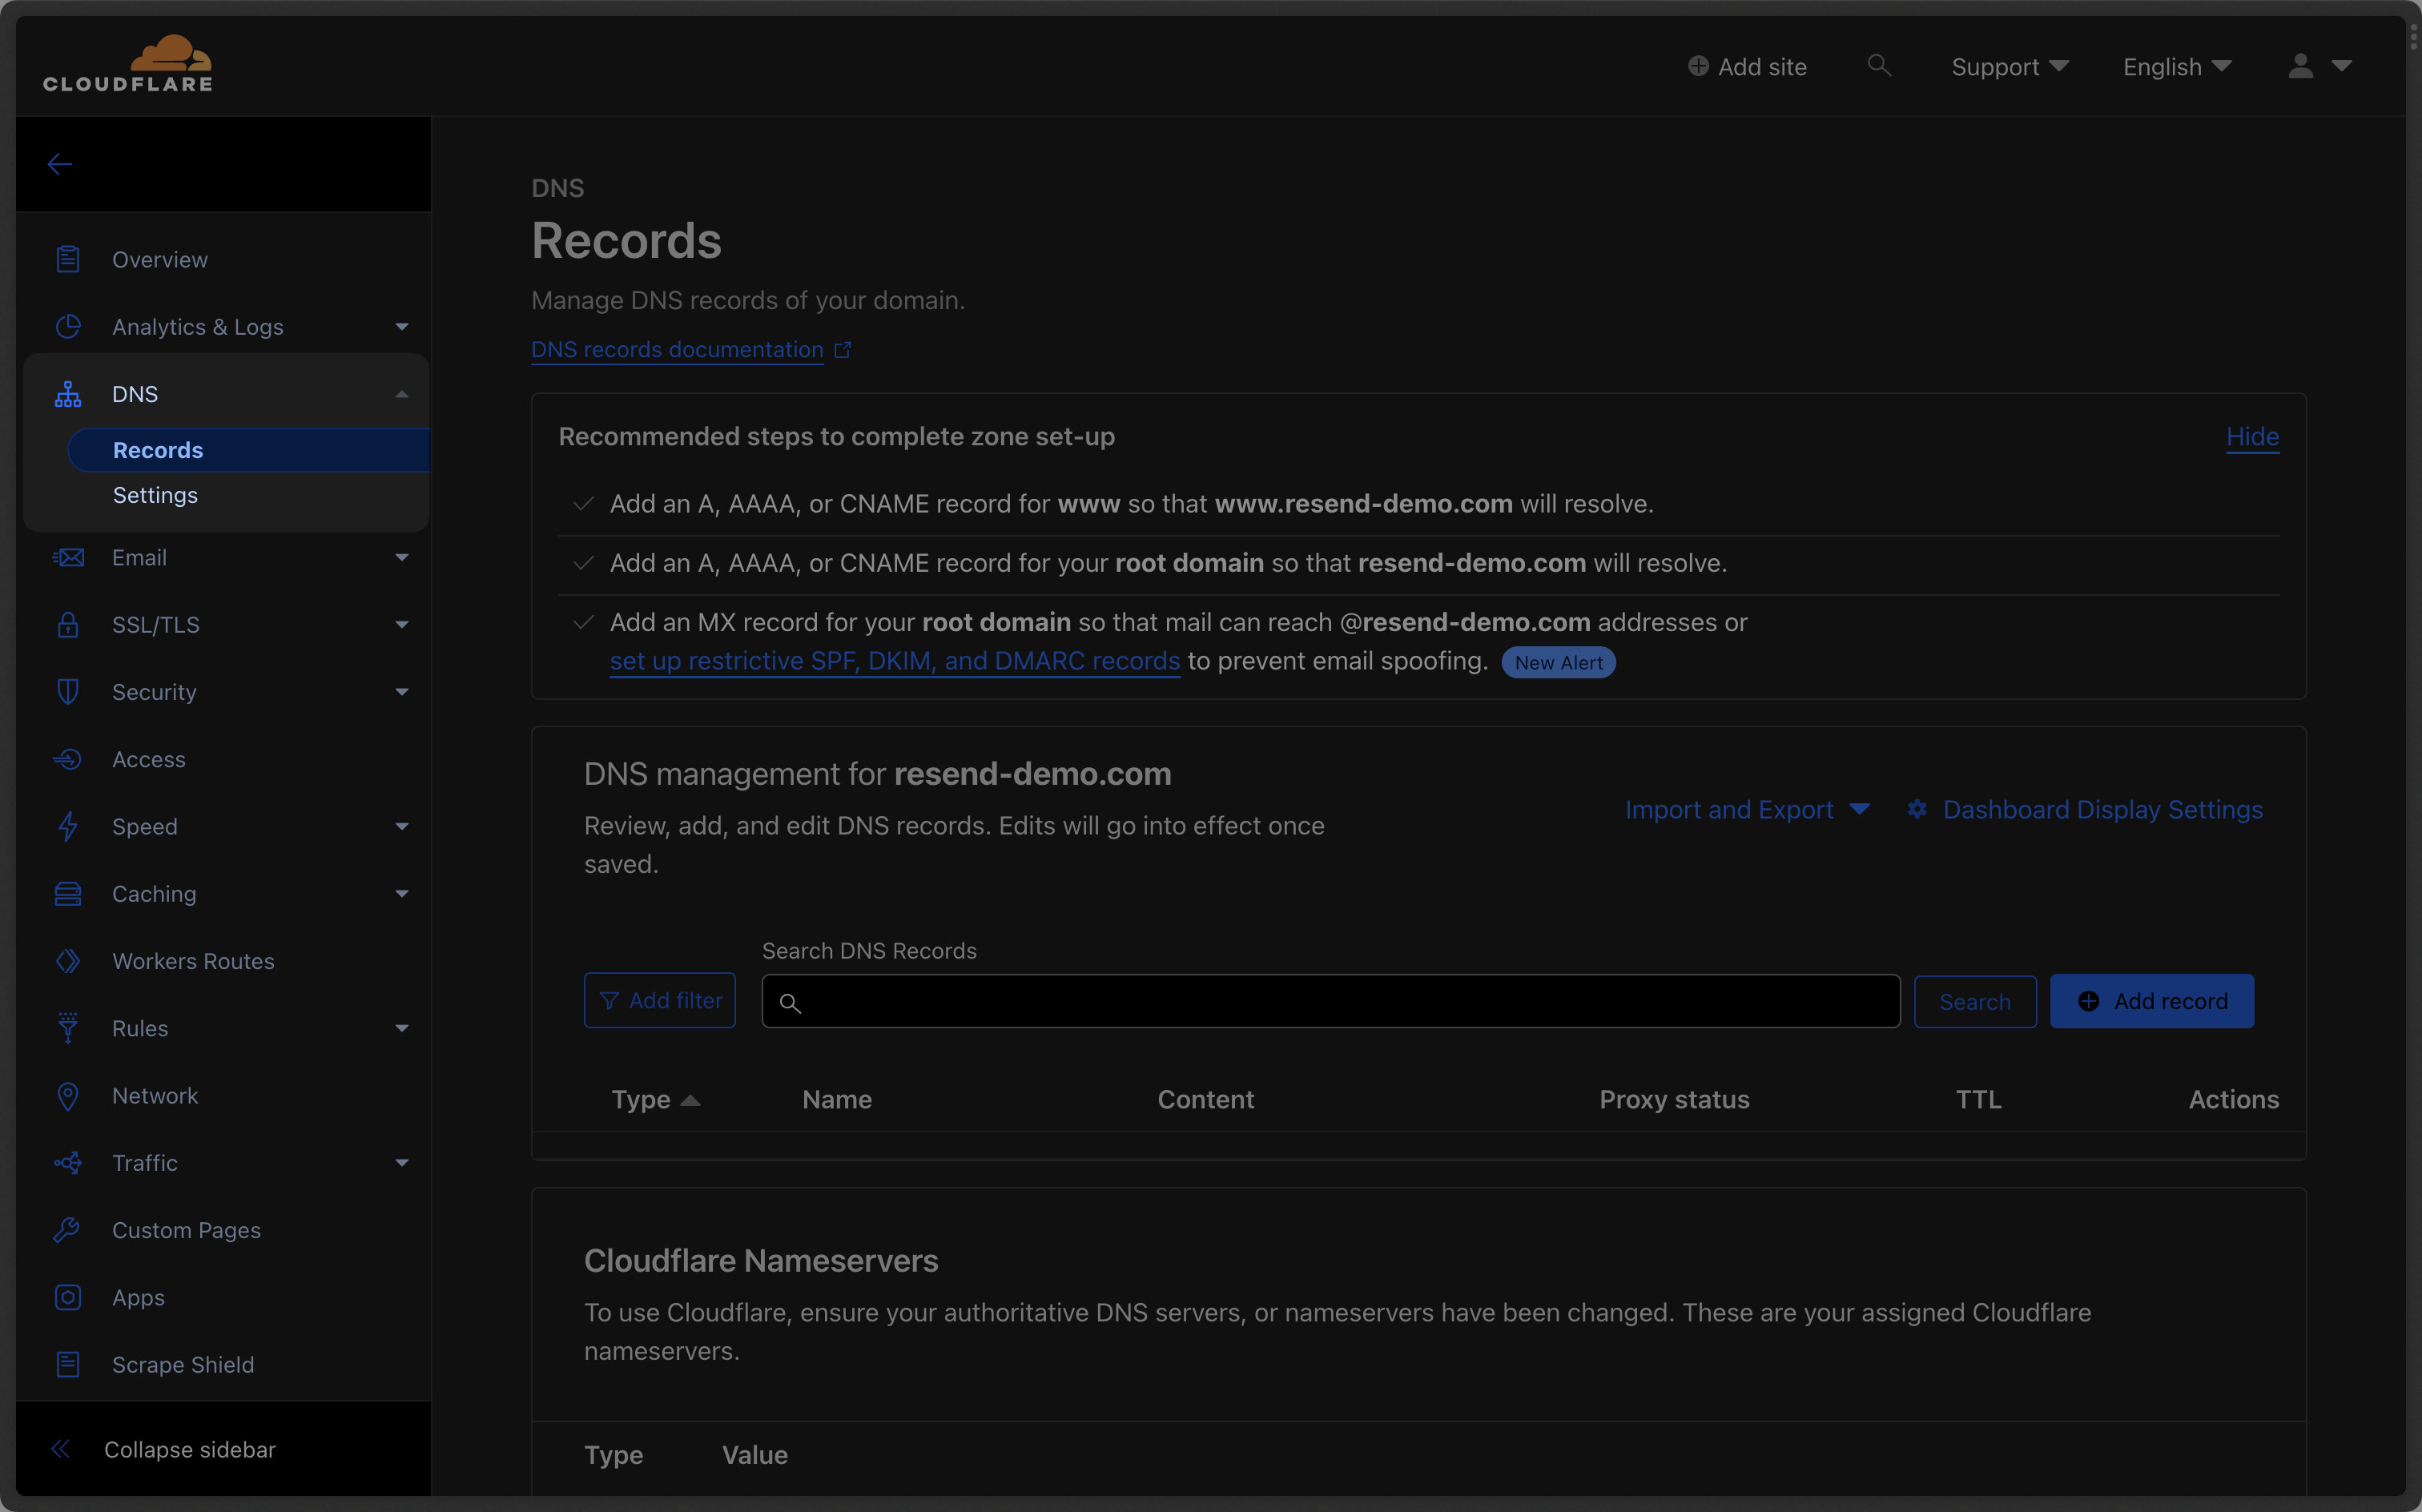Click the Rules filter icon
2422x1512 pixels.
(68, 1028)
